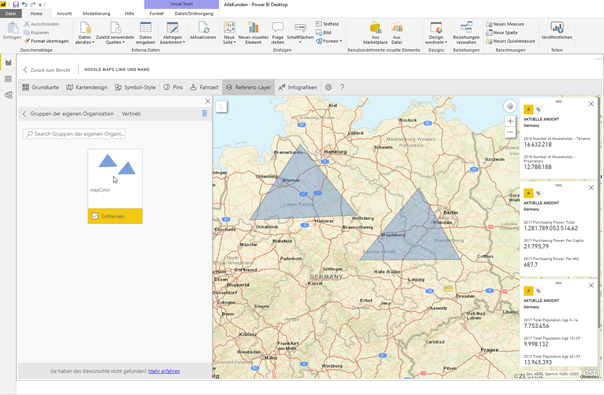The image size is (604, 395).
Task: Zoom in on the map with plus
Action: point(510,121)
